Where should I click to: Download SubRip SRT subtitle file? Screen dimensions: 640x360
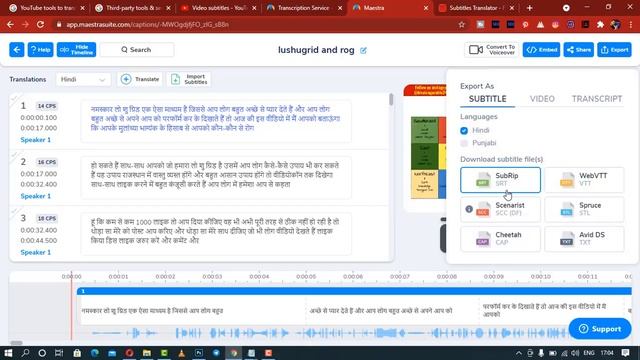500,180
